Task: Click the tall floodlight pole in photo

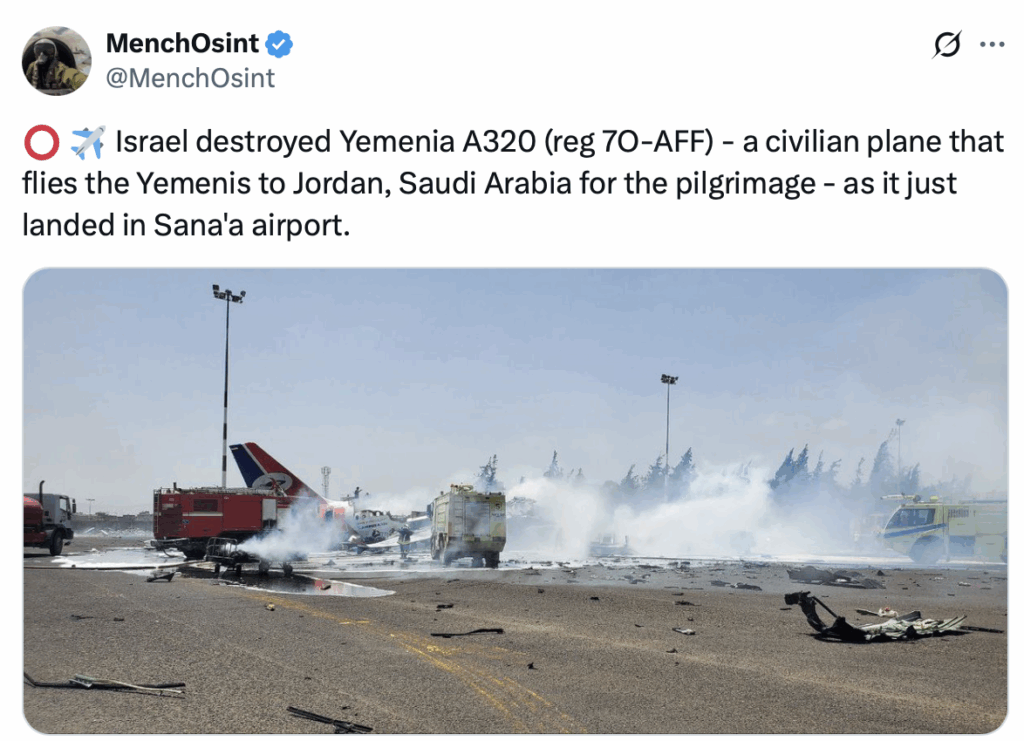Action: point(226,385)
